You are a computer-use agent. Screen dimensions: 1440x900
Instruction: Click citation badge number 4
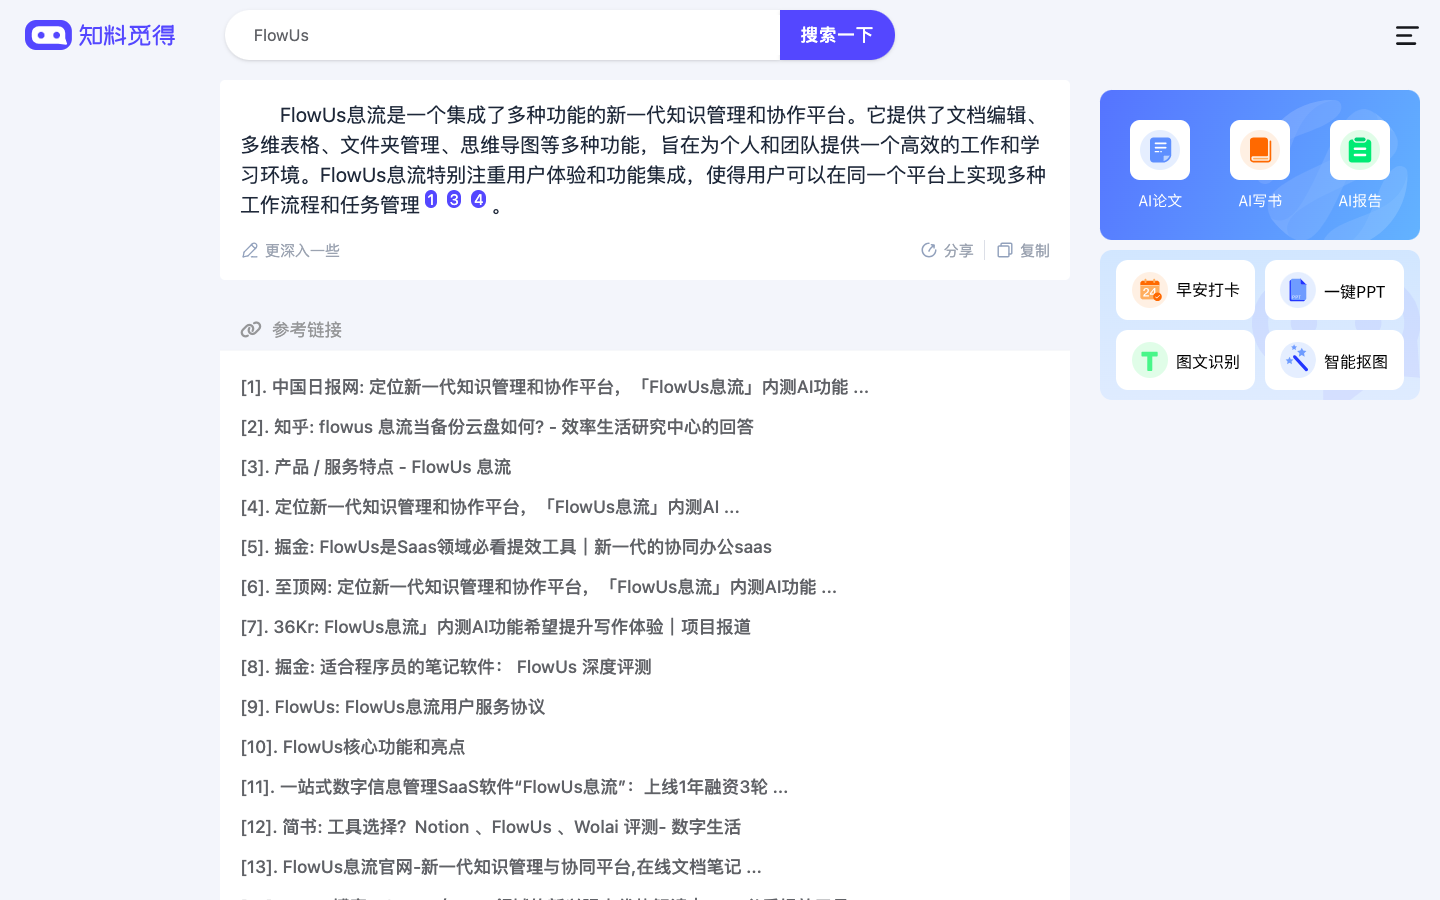click(478, 199)
